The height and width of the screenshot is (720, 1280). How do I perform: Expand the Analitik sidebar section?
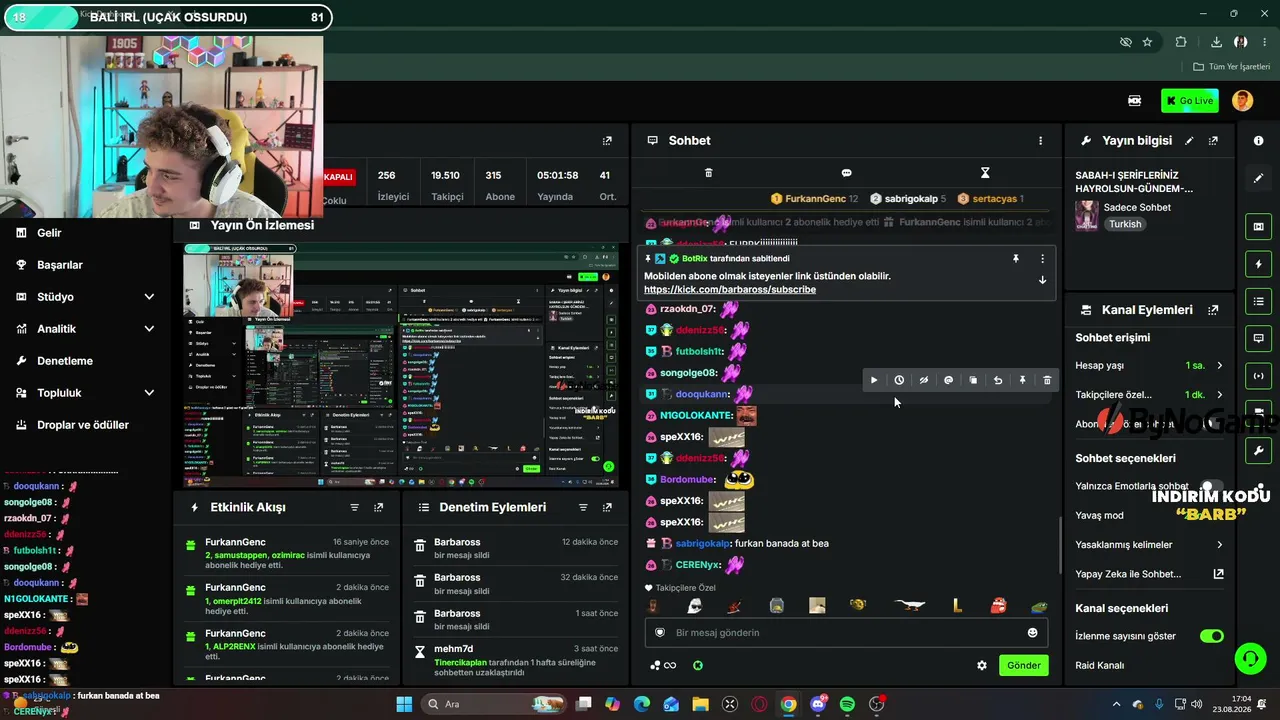pos(149,329)
